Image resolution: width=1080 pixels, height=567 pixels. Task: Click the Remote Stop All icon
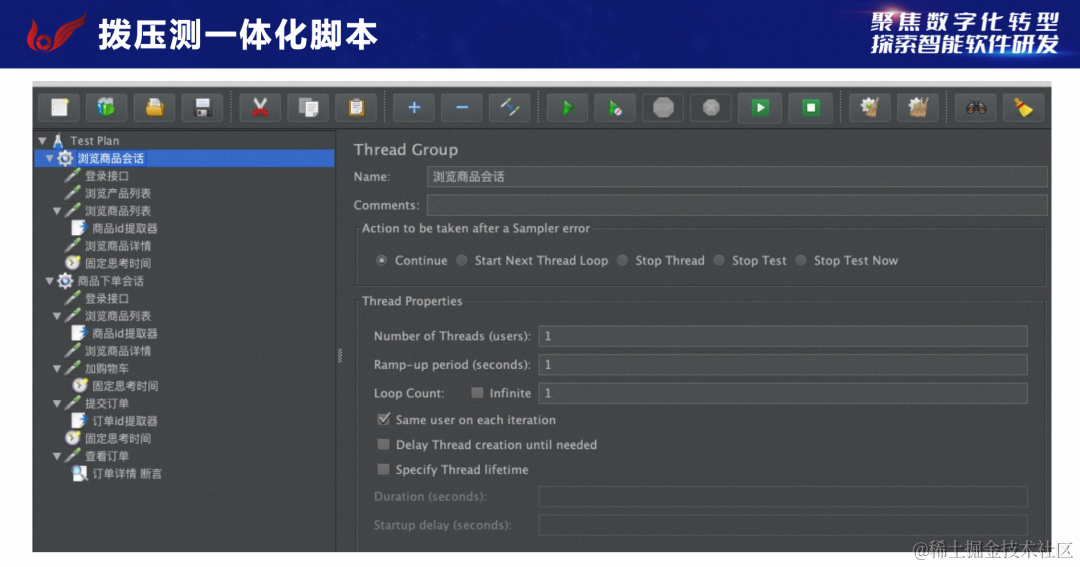pyautogui.click(x=810, y=107)
